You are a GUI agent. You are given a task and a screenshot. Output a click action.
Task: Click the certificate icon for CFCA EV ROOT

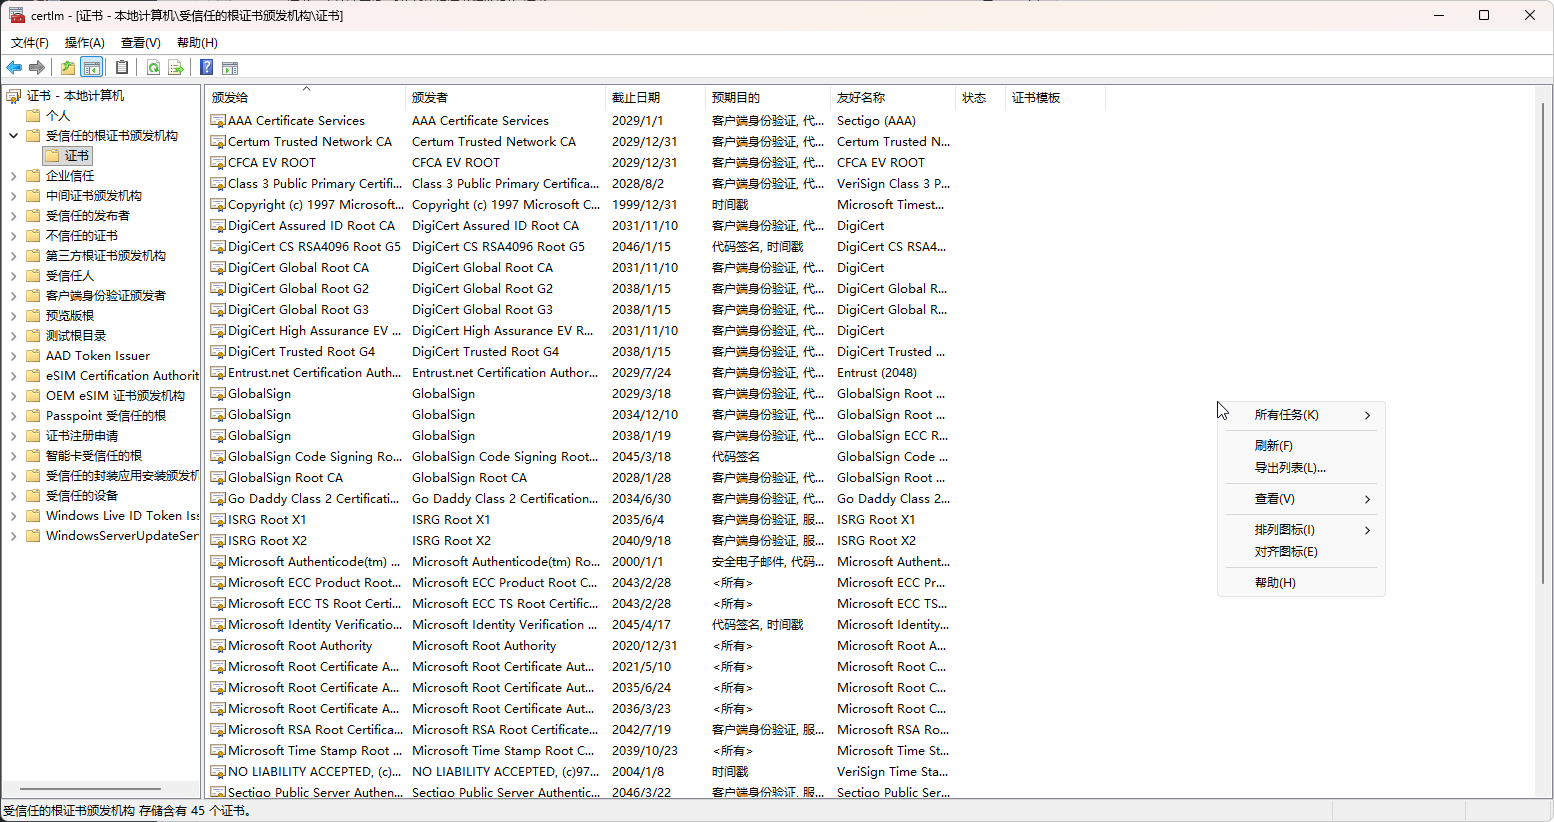click(218, 163)
